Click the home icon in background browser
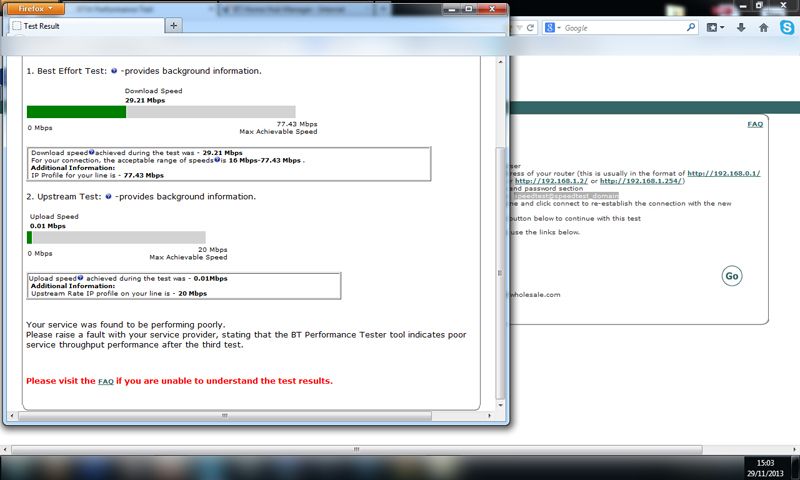The height and width of the screenshot is (480, 800). (763, 28)
